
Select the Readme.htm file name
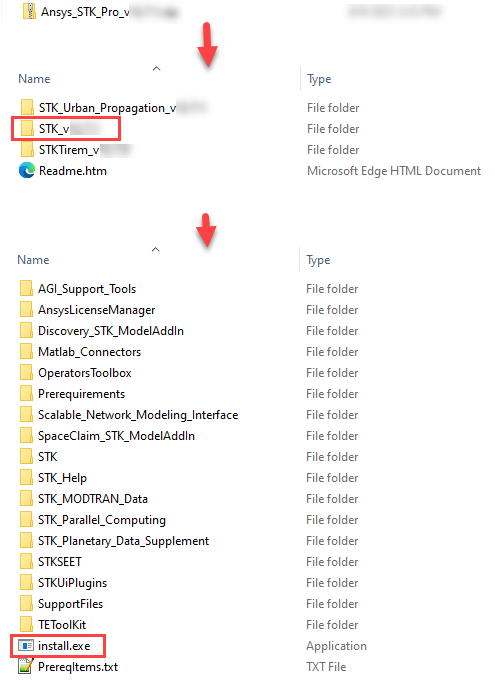click(73, 171)
